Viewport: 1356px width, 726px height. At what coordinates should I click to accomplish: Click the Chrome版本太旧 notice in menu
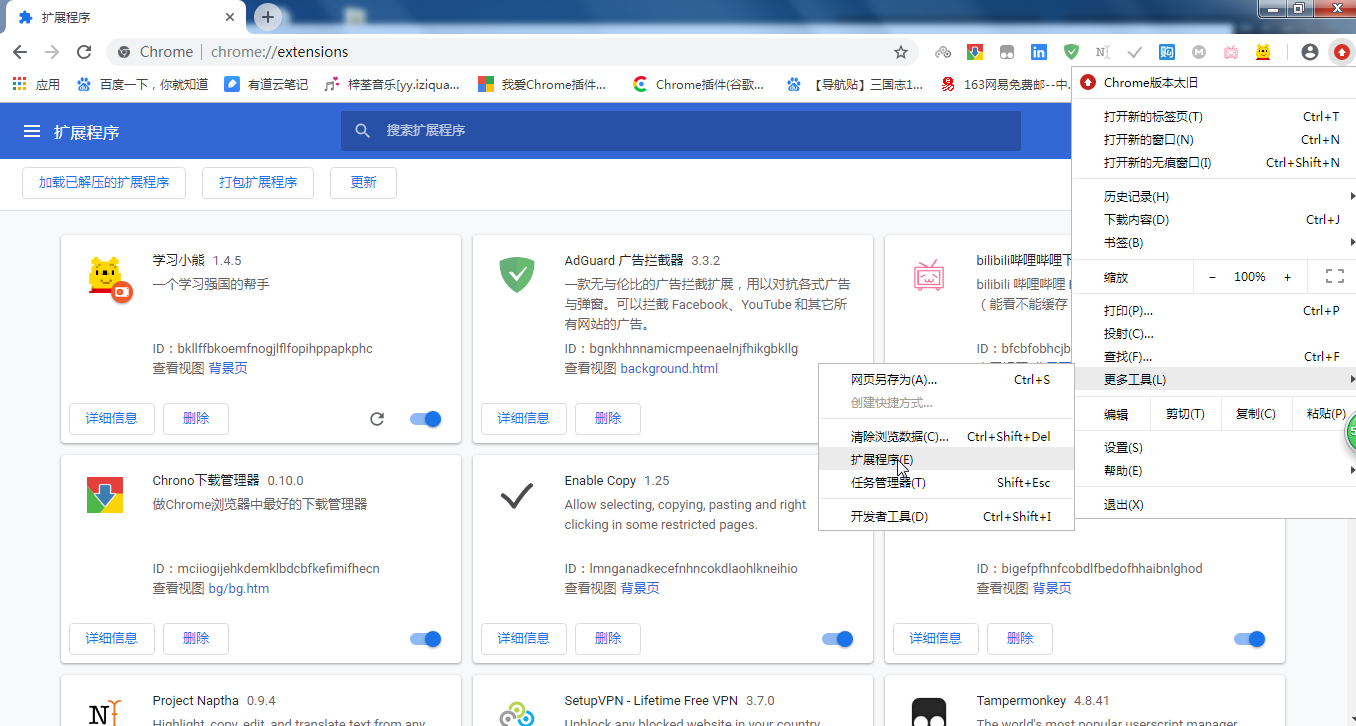[1213, 82]
